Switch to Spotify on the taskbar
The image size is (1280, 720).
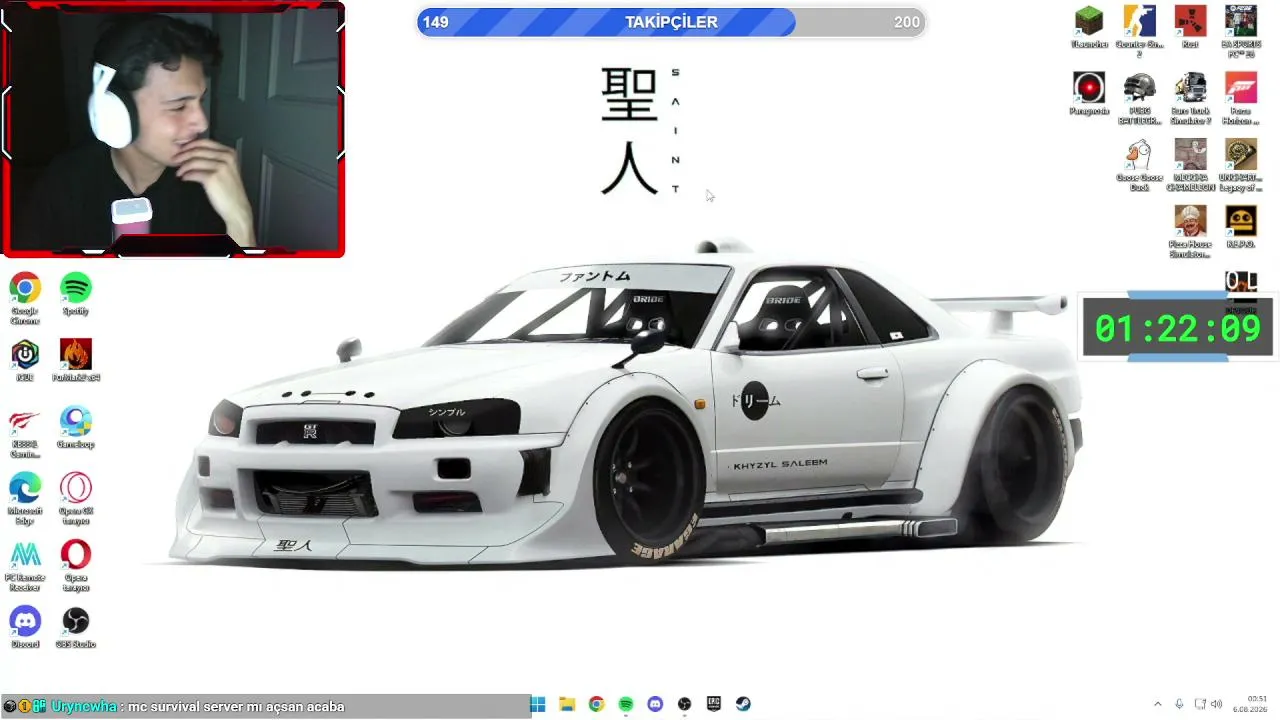(626, 704)
